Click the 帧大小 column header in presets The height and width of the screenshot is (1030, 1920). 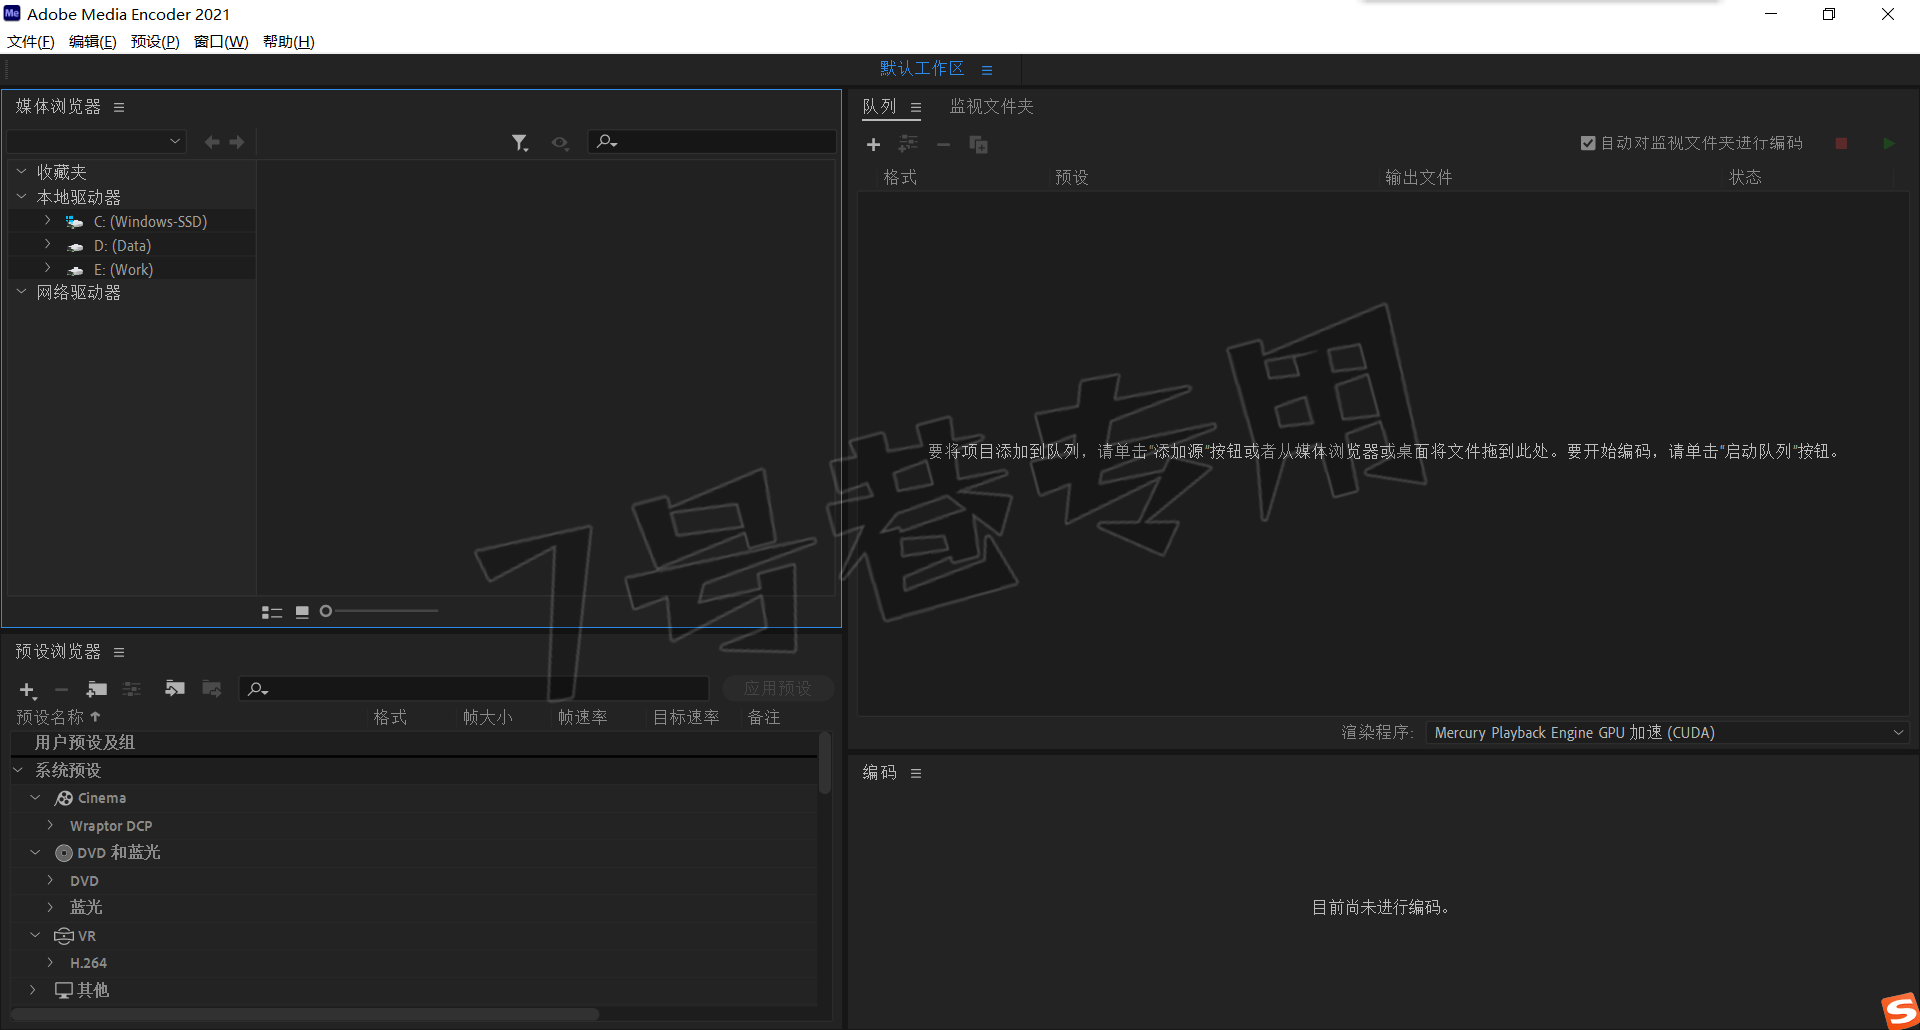487,718
